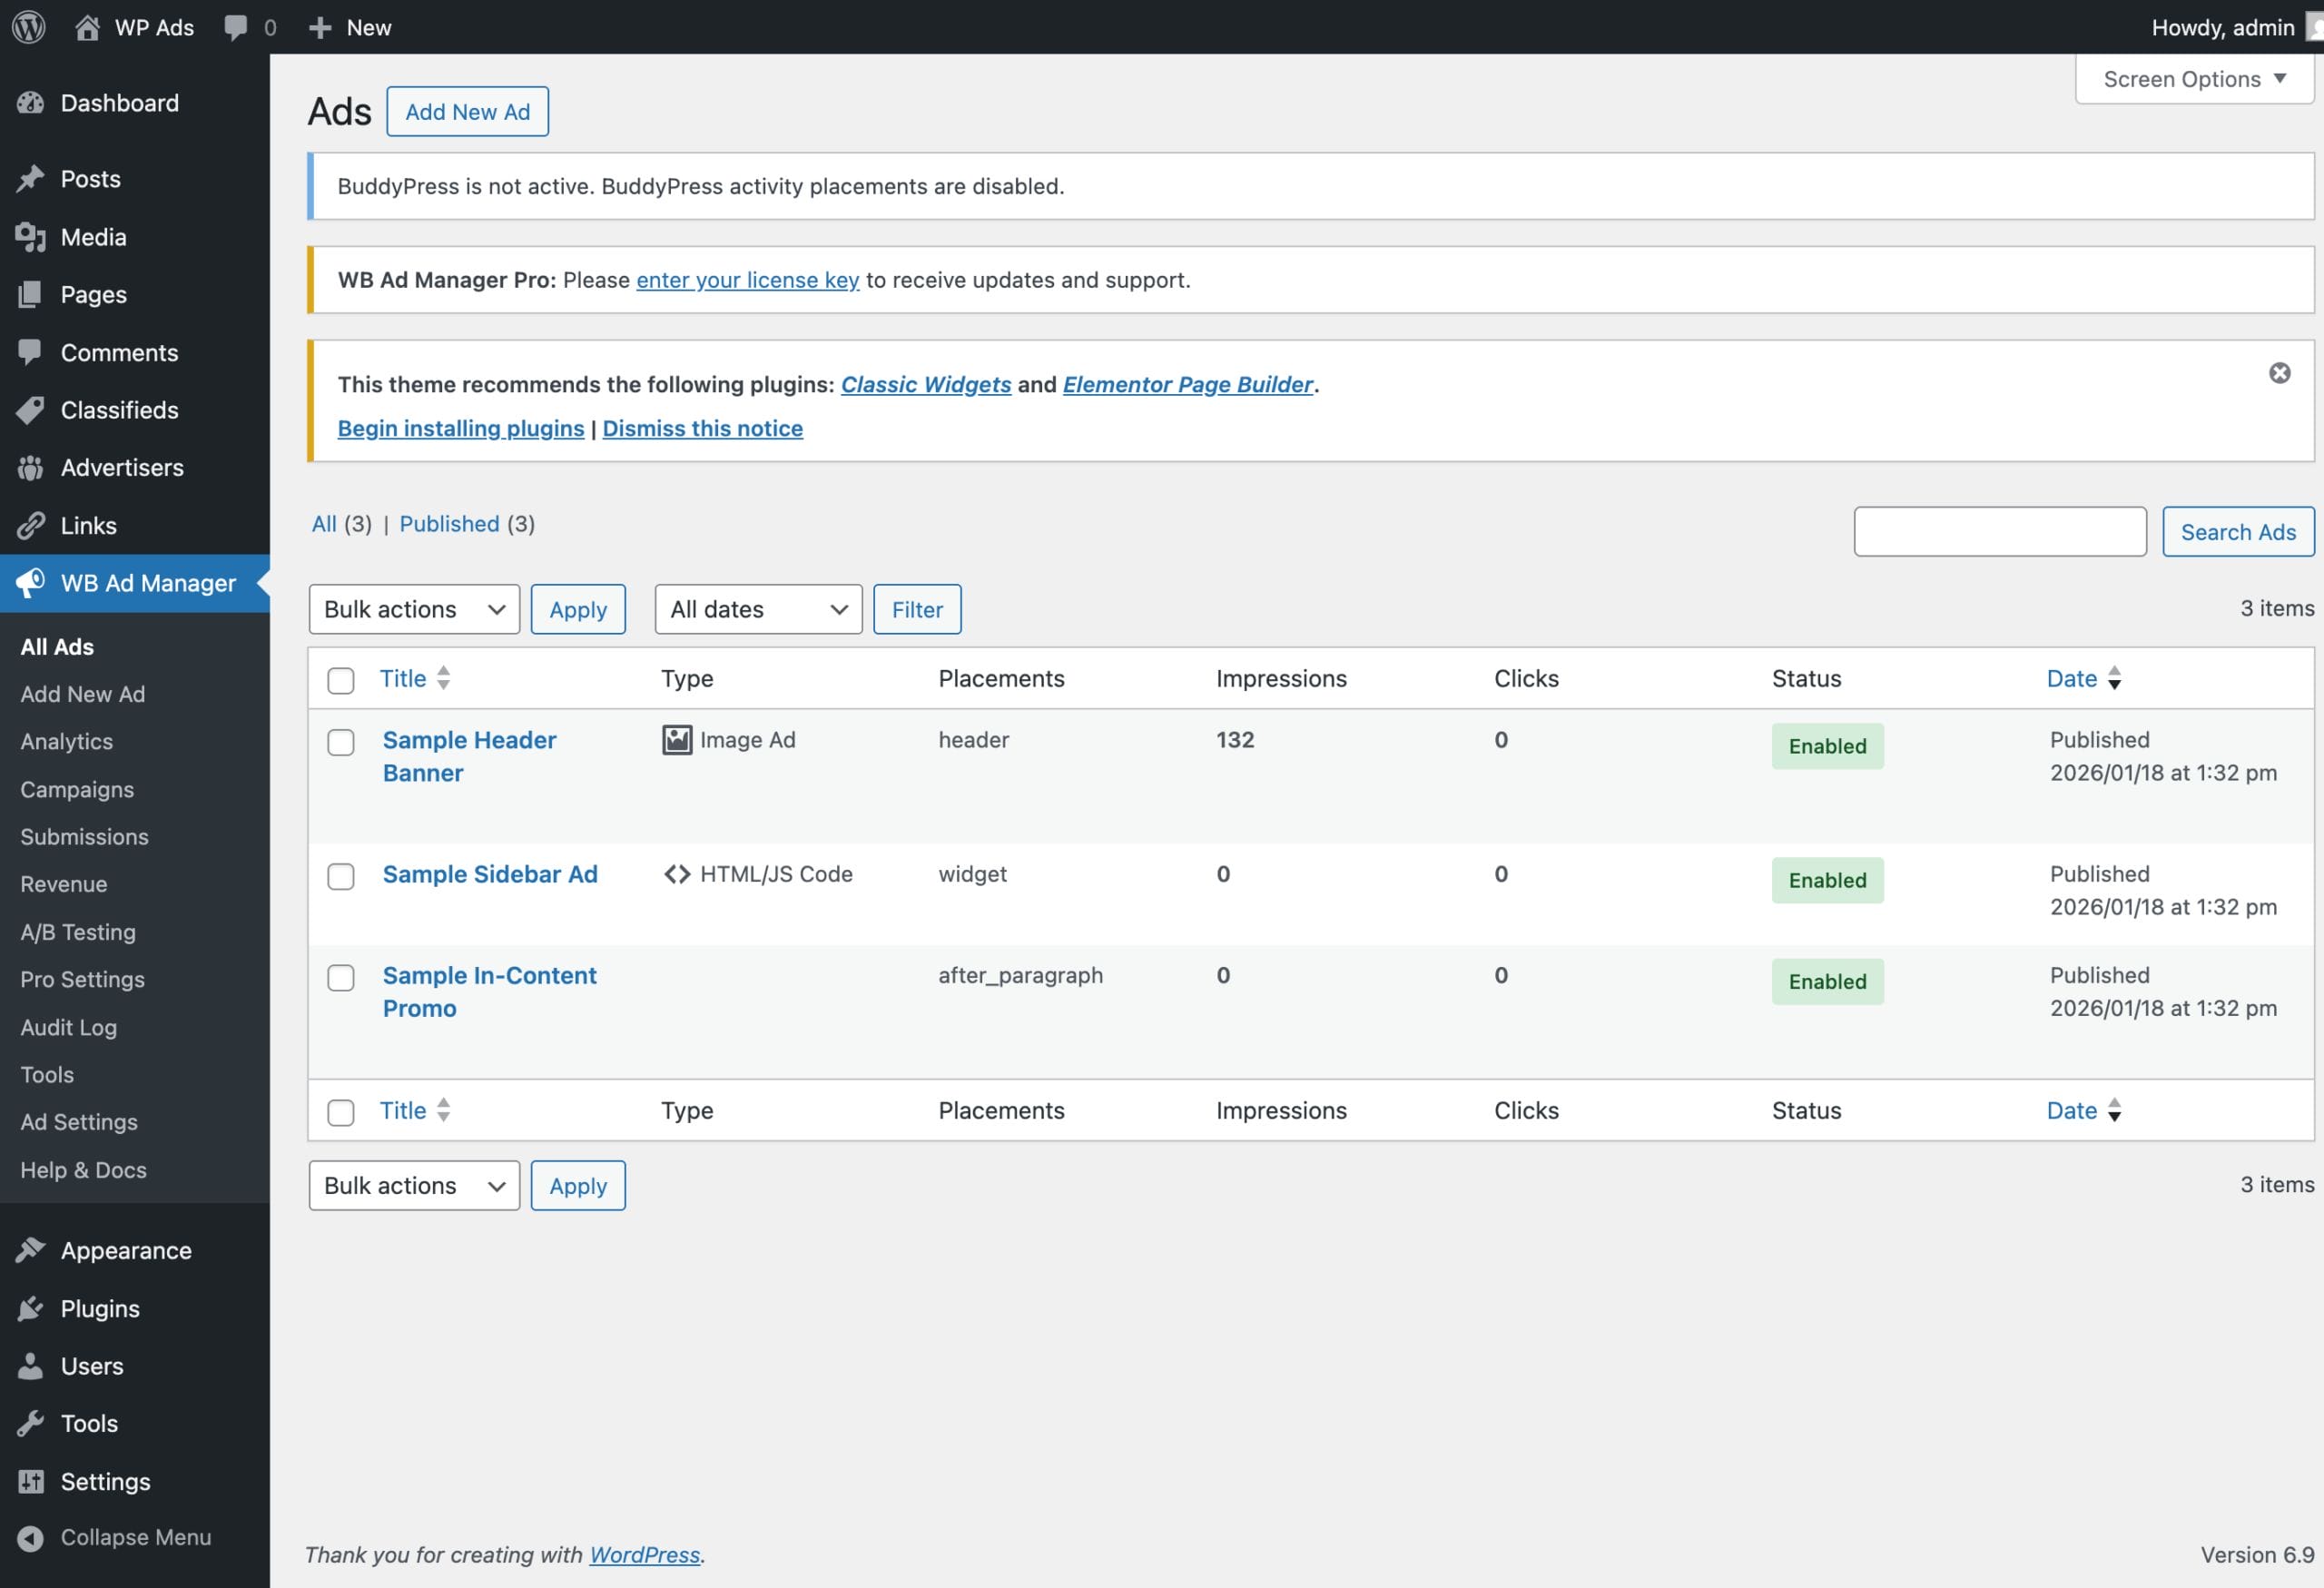The image size is (2324, 1588).
Task: Click the Plugins sidebar icon
Action: click(31, 1308)
